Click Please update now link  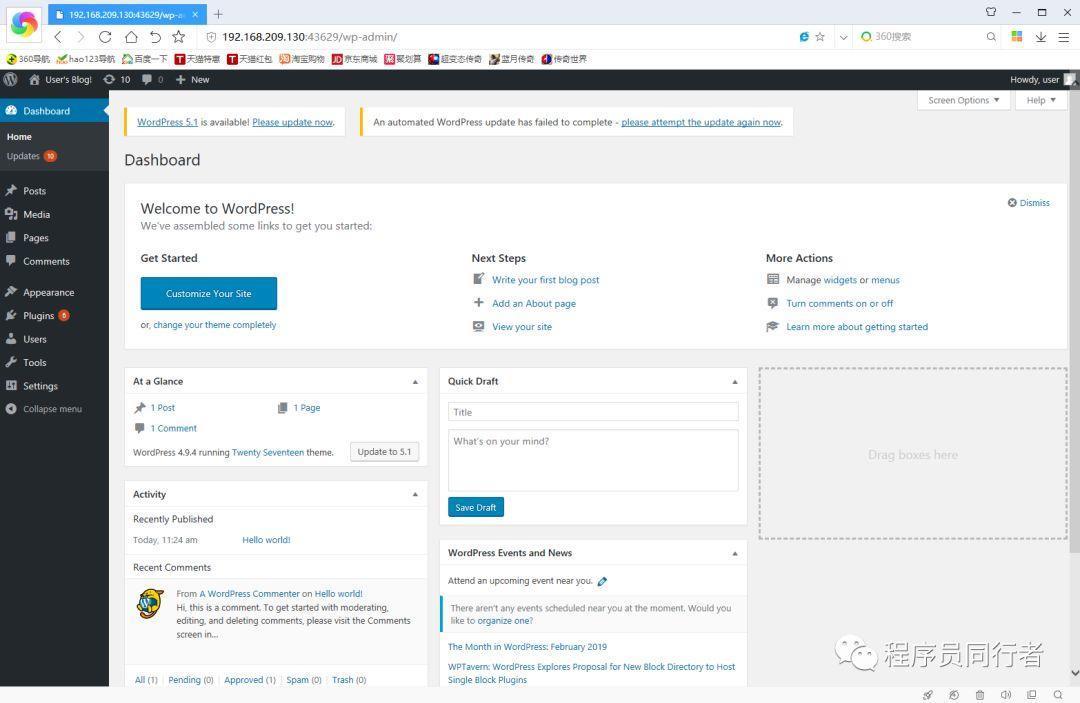pyautogui.click(x=293, y=122)
